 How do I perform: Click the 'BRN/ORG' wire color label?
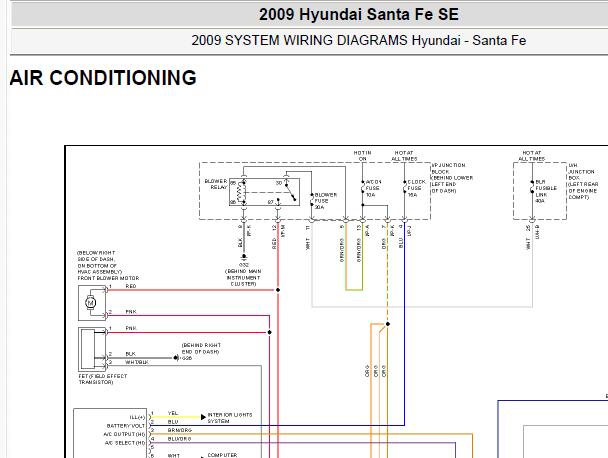[x=180, y=430]
